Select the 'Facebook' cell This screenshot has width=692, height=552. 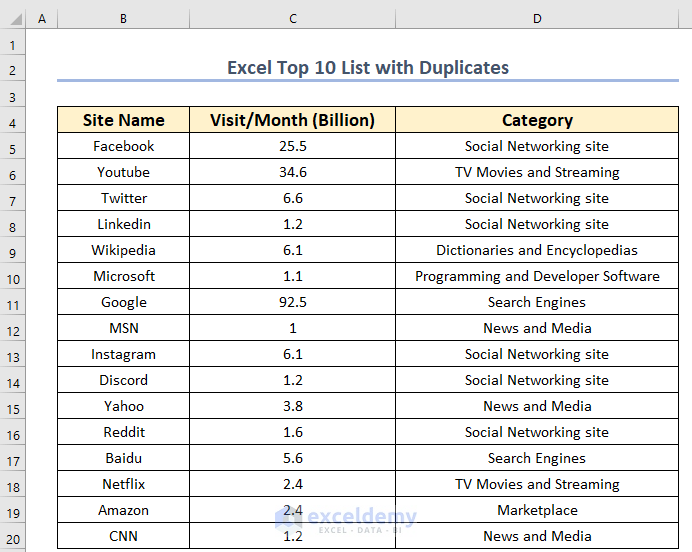tap(124, 146)
